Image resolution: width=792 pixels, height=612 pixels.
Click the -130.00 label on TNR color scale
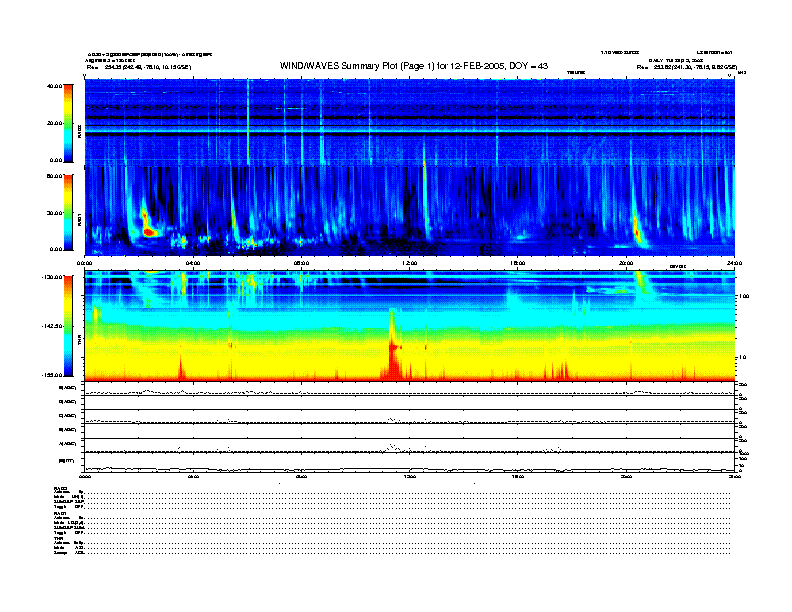(x=52, y=277)
